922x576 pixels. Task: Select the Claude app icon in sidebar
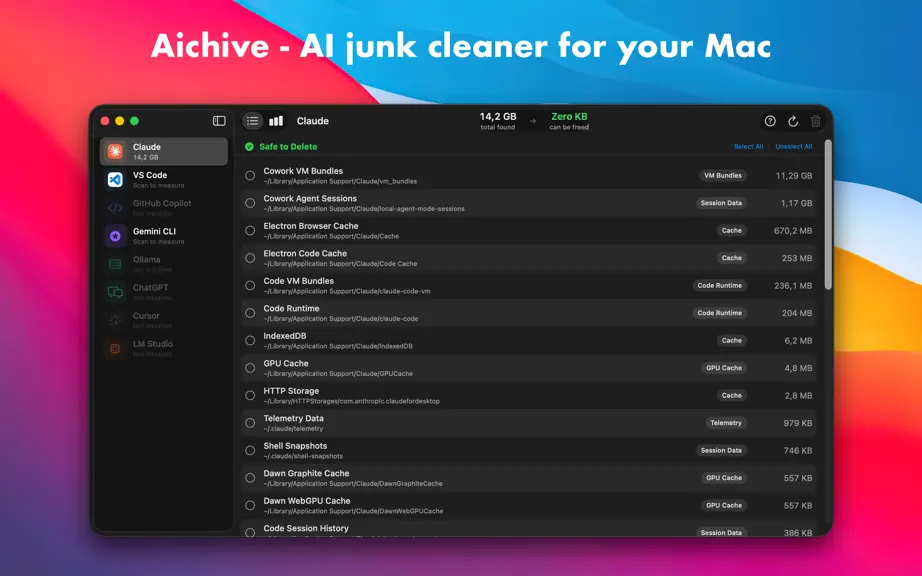[115, 152]
